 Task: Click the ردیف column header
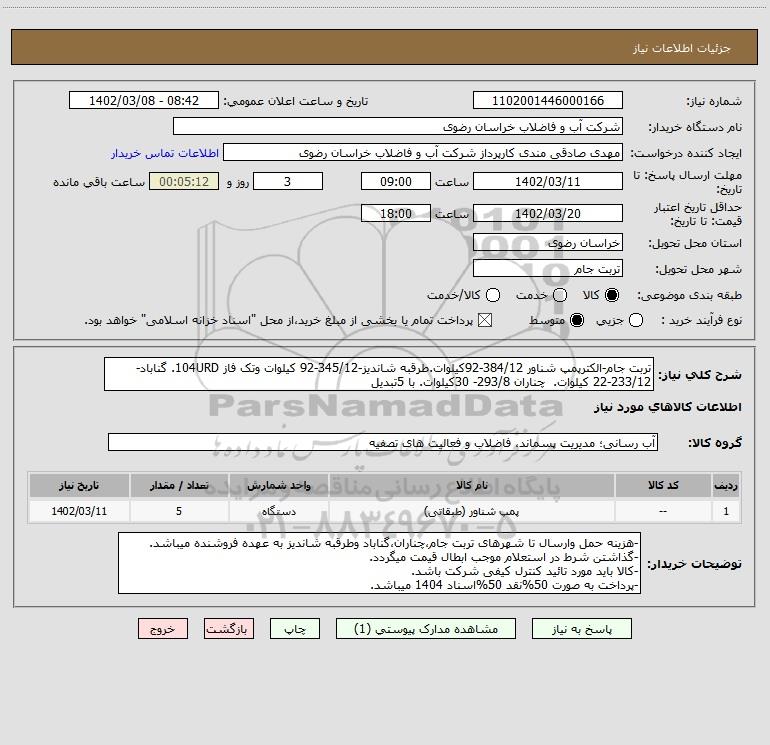coord(726,485)
